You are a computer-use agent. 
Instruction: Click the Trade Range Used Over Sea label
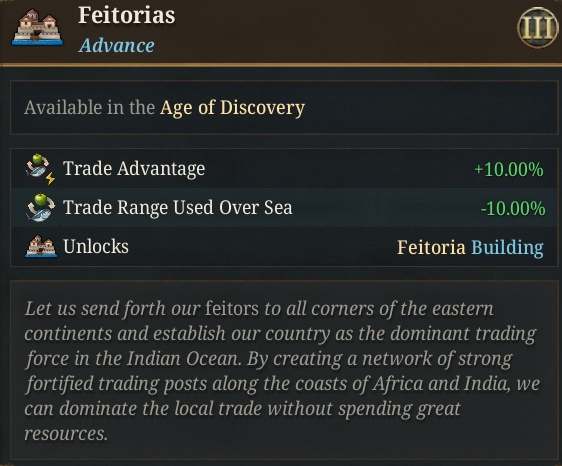(178, 208)
